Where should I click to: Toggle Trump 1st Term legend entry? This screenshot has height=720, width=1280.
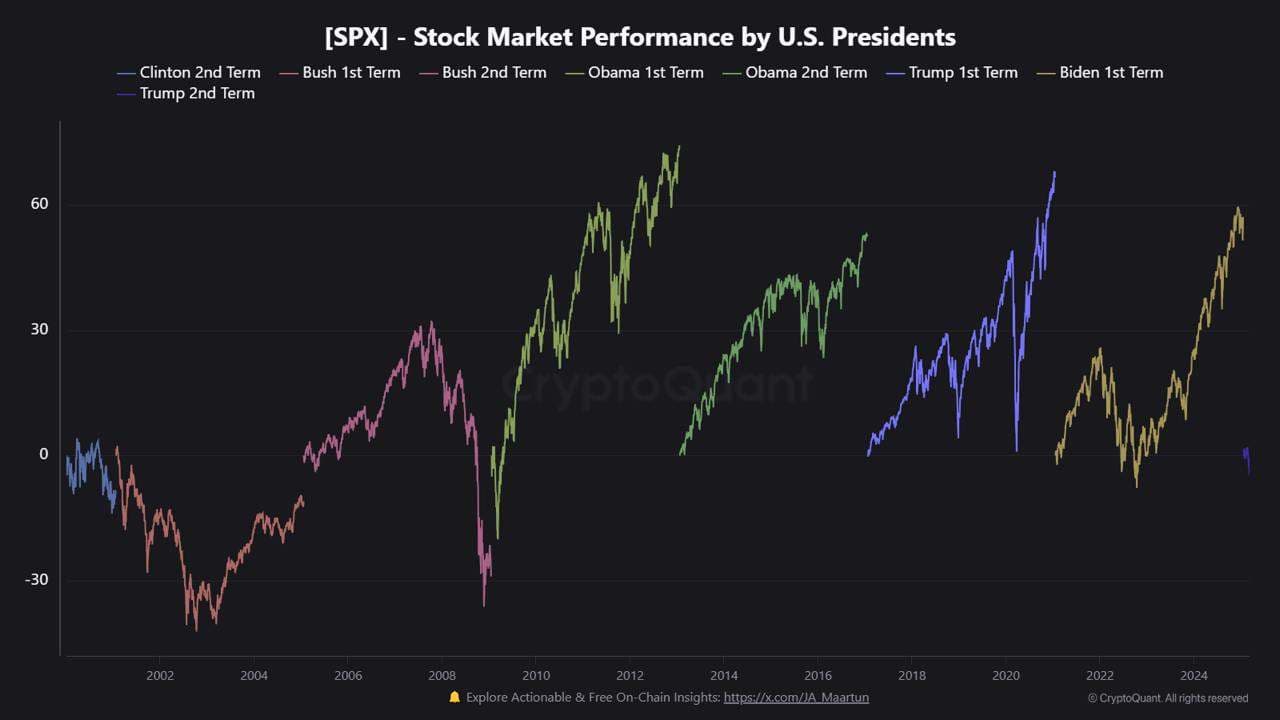pos(962,72)
